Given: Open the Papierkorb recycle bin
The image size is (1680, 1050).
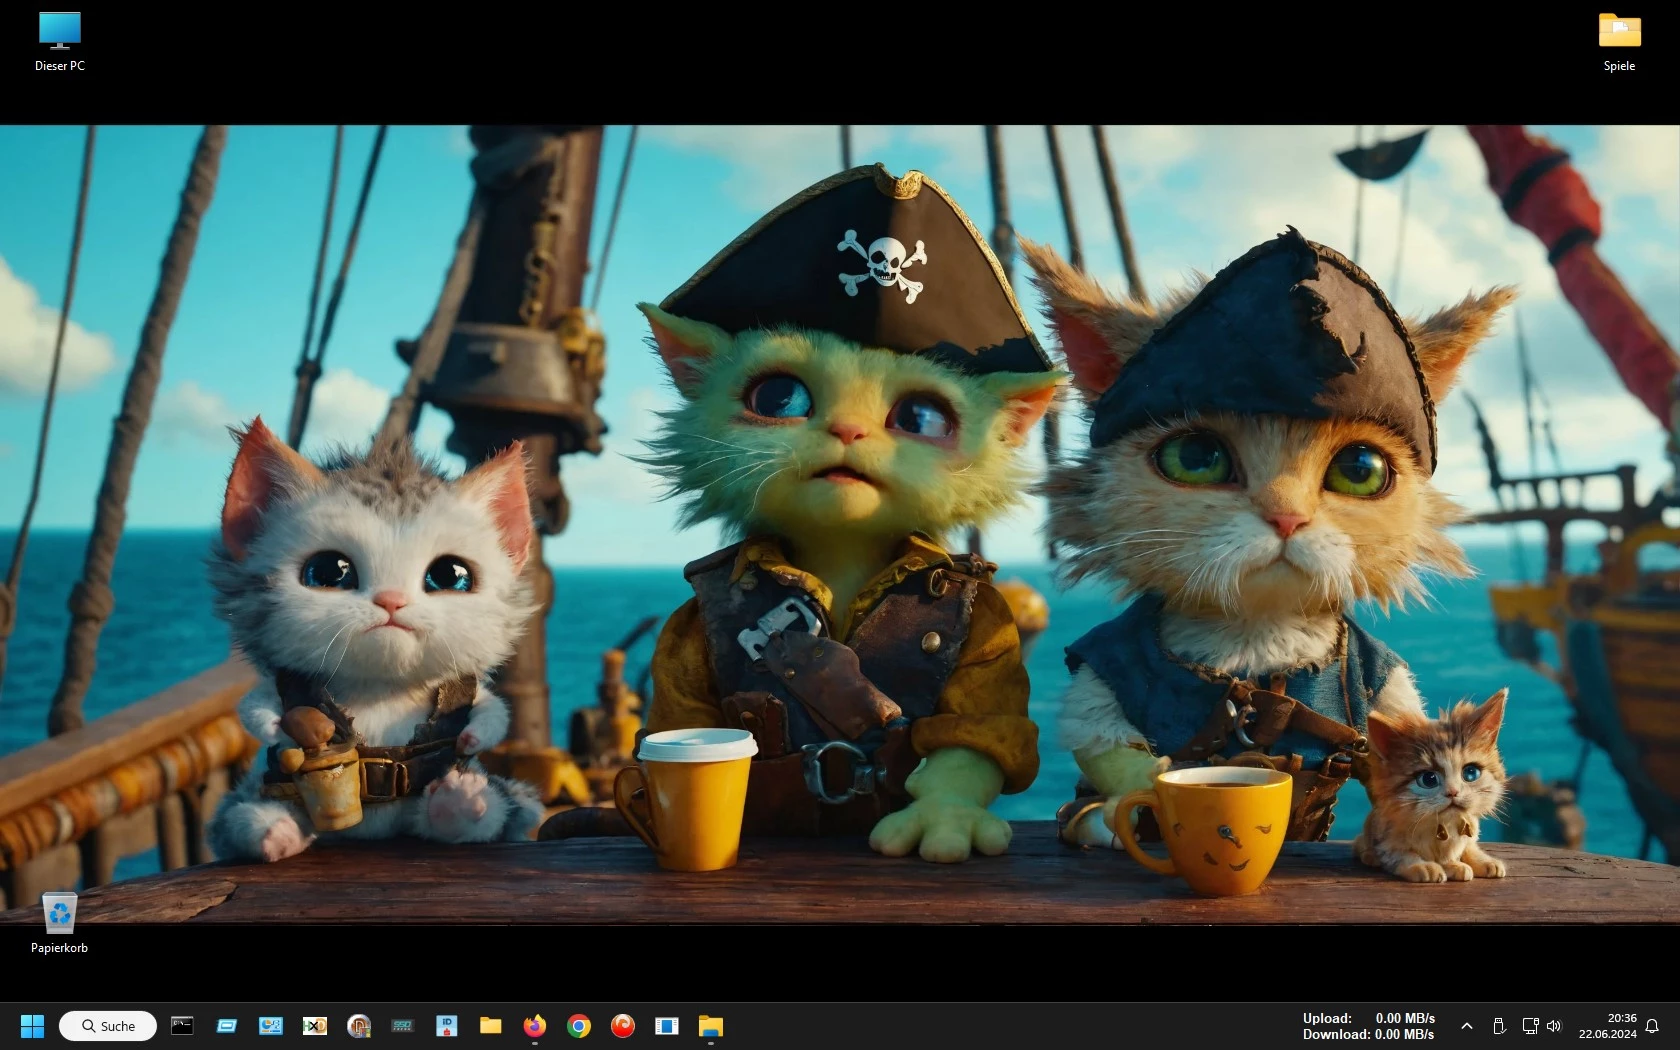Looking at the screenshot, I should pyautogui.click(x=59, y=923).
